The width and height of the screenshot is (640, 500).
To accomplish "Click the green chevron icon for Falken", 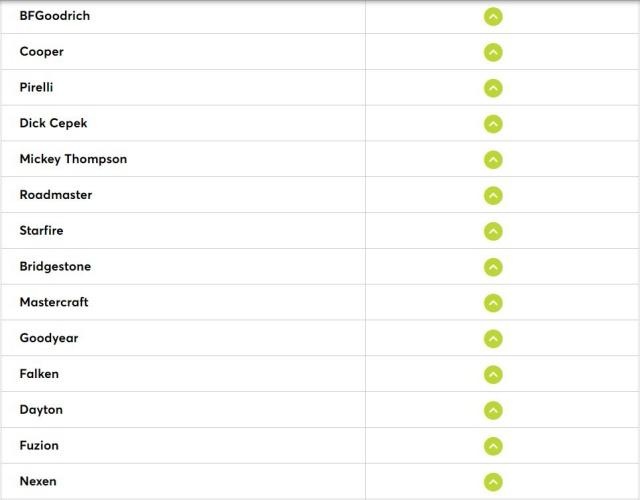I will [x=493, y=375].
